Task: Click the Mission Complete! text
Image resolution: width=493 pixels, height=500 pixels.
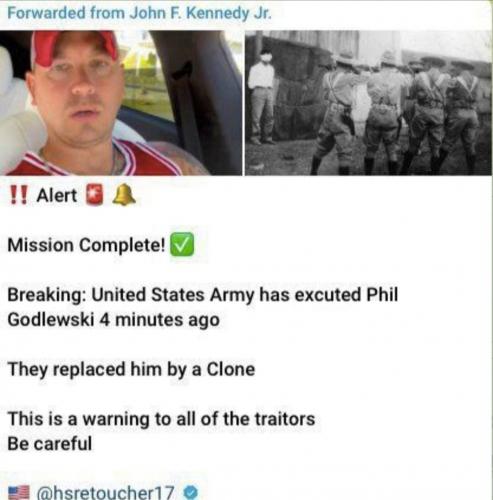Action: [86, 245]
